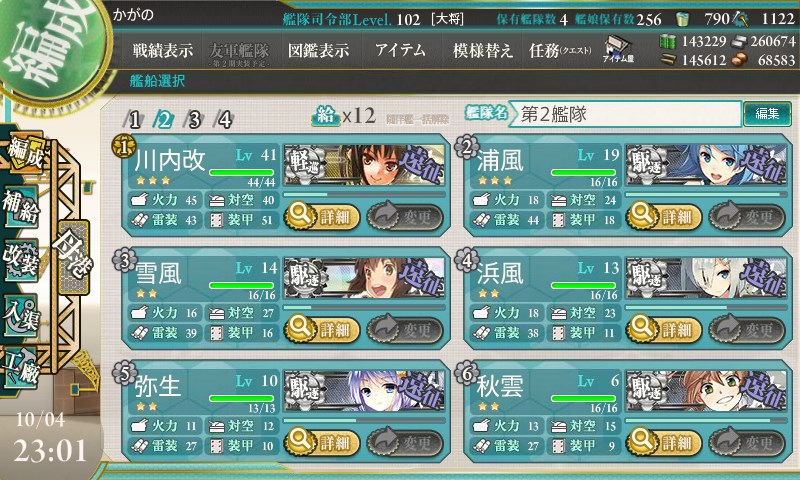Switch to fleet 4 tab
This screenshot has width=800, height=480.
point(223,120)
